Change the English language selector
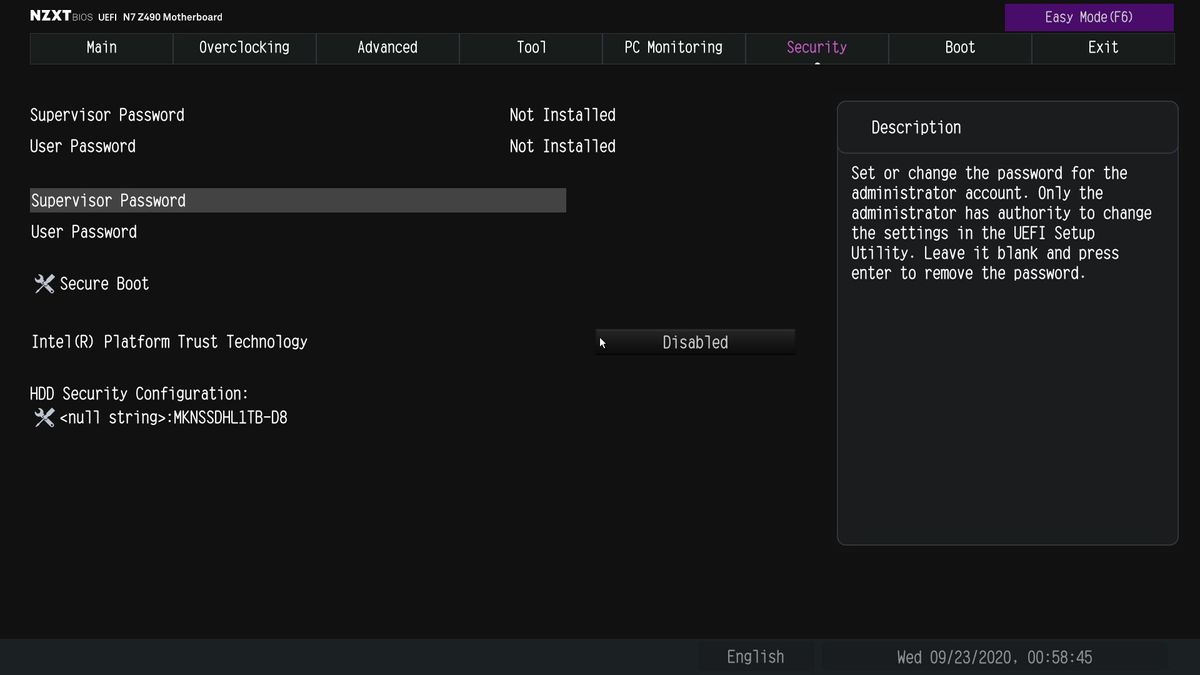The width and height of the screenshot is (1200, 675). (x=755, y=657)
